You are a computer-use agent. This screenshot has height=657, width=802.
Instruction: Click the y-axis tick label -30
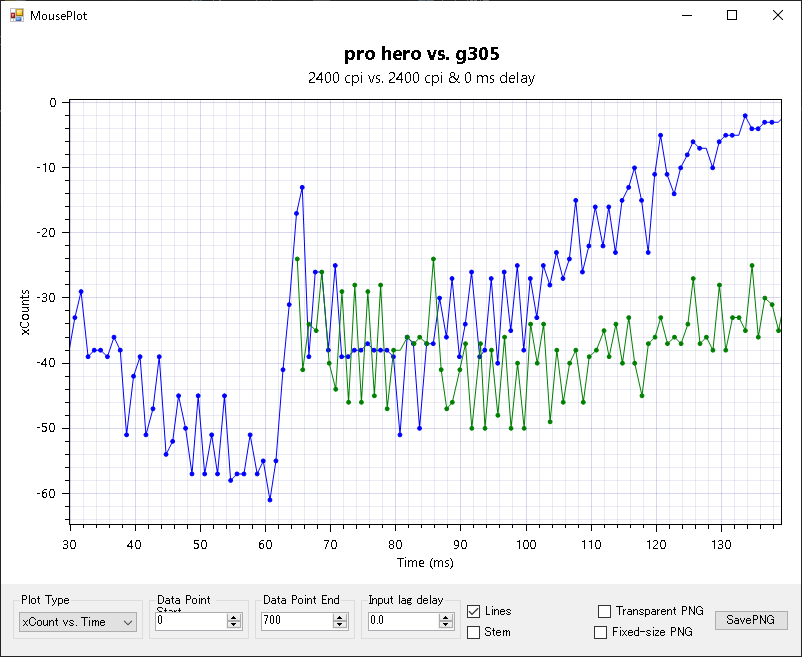pos(47,298)
